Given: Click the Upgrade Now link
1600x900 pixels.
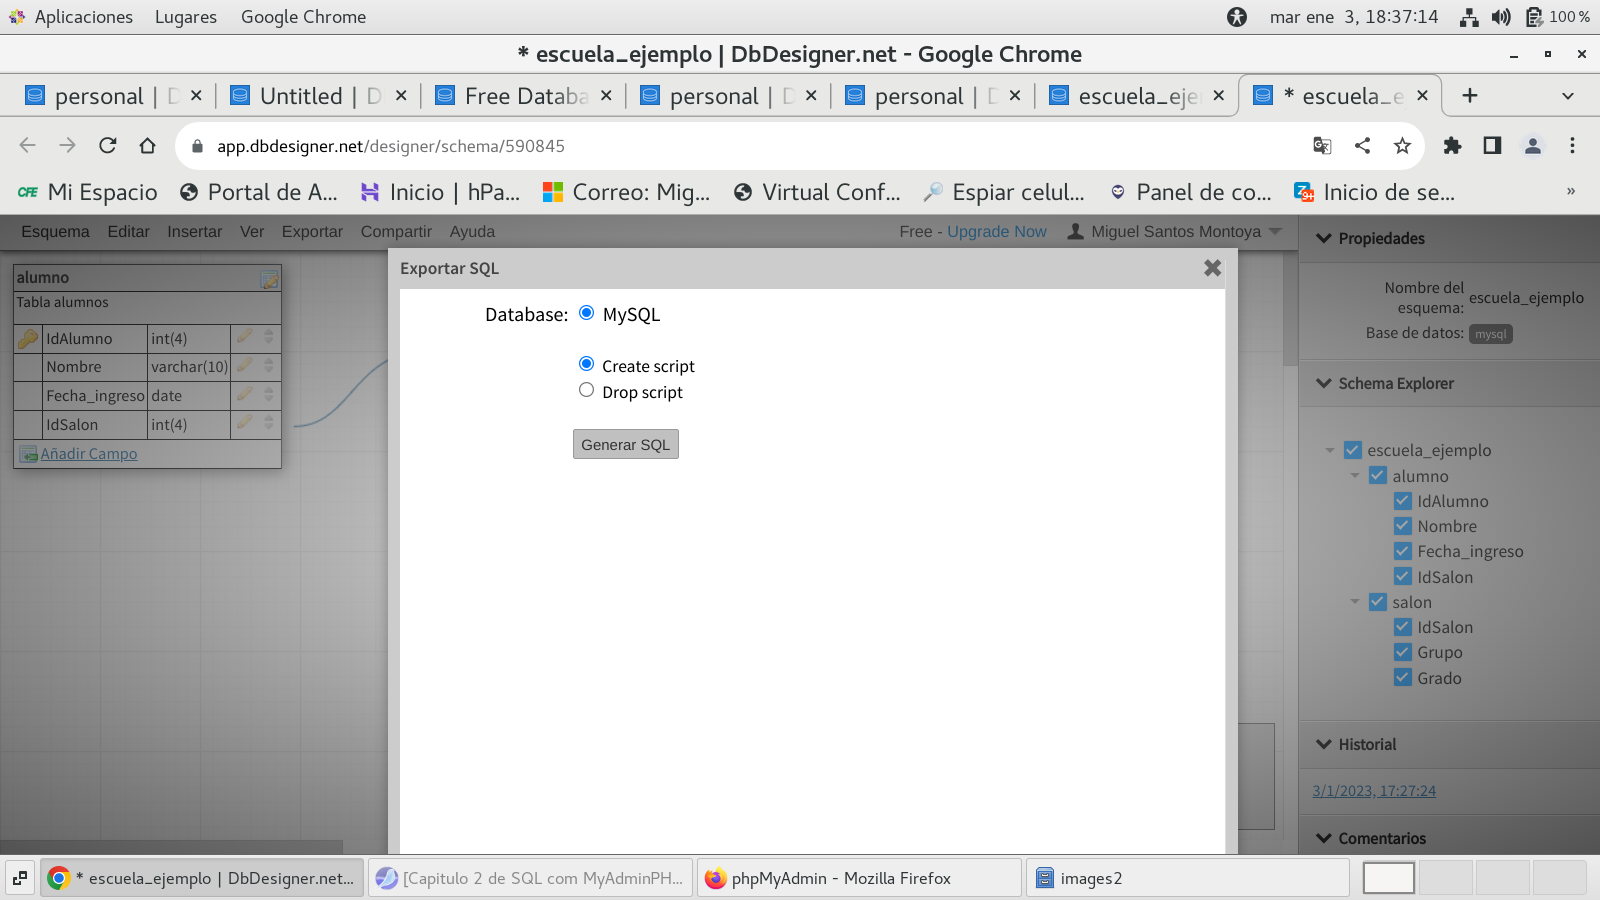Looking at the screenshot, I should (996, 232).
